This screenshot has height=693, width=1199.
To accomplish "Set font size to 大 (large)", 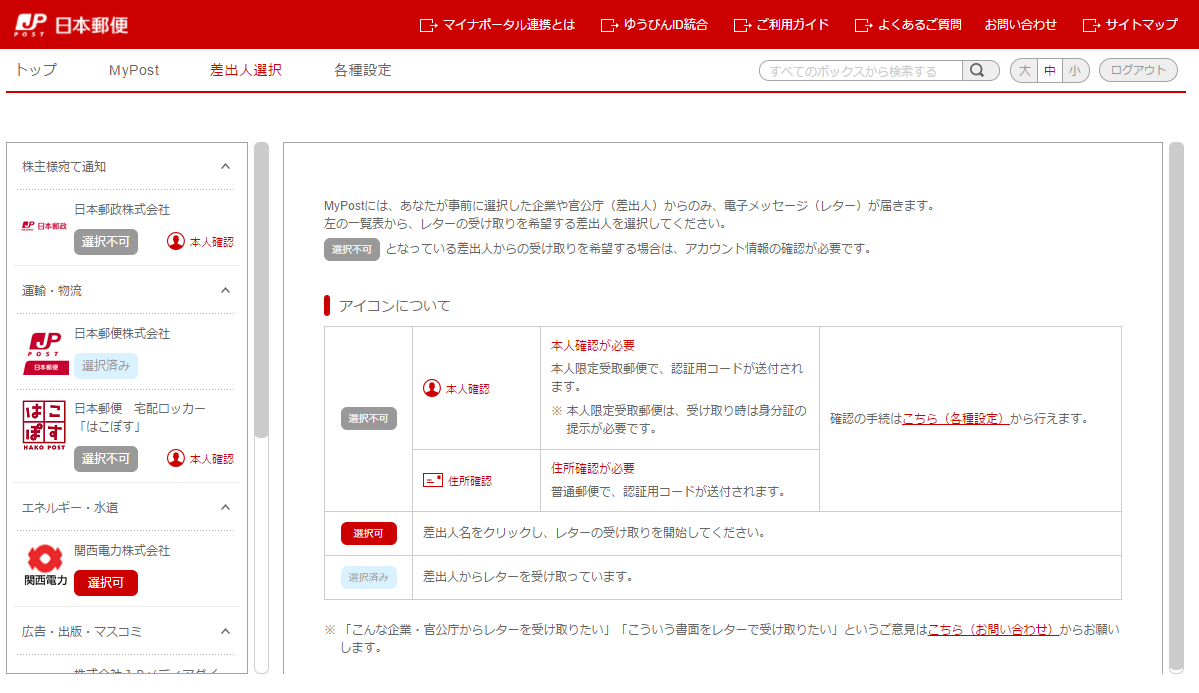I will pyautogui.click(x=1025, y=70).
